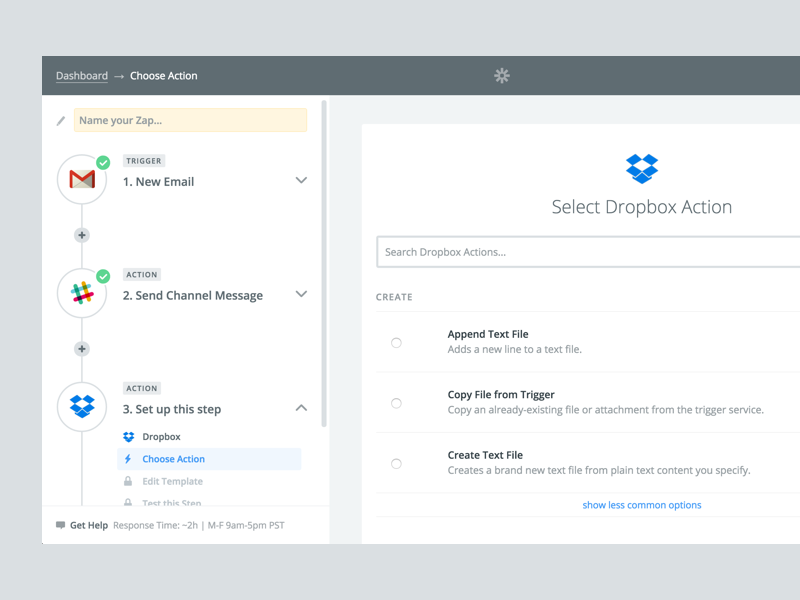The image size is (800, 600).
Task: Open the Slack action step icon
Action: pos(82,293)
